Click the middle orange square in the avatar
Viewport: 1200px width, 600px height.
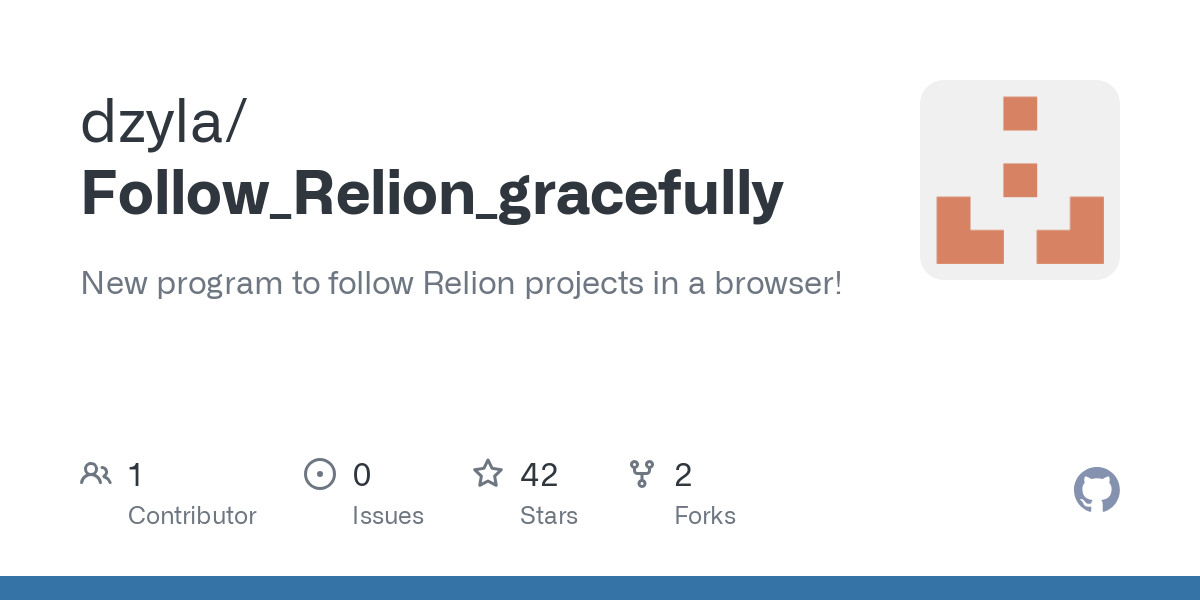point(1020,180)
